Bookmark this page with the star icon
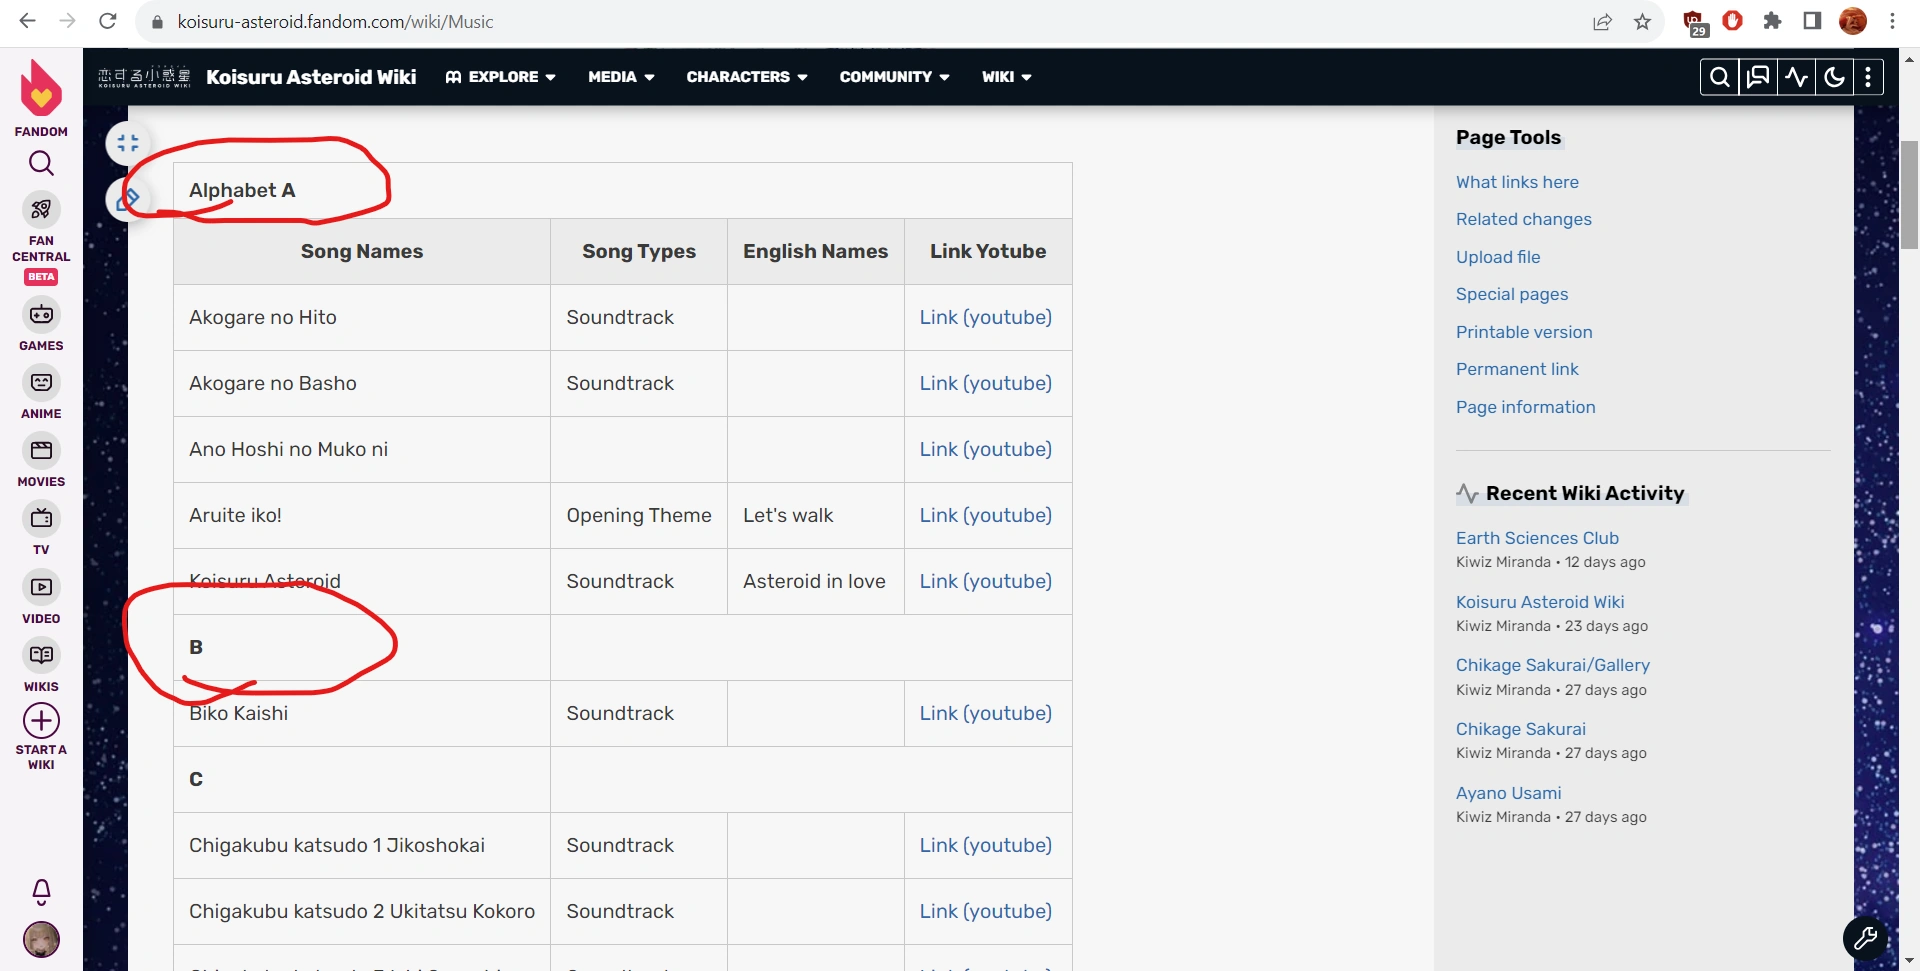Image resolution: width=1920 pixels, height=971 pixels. click(1642, 22)
